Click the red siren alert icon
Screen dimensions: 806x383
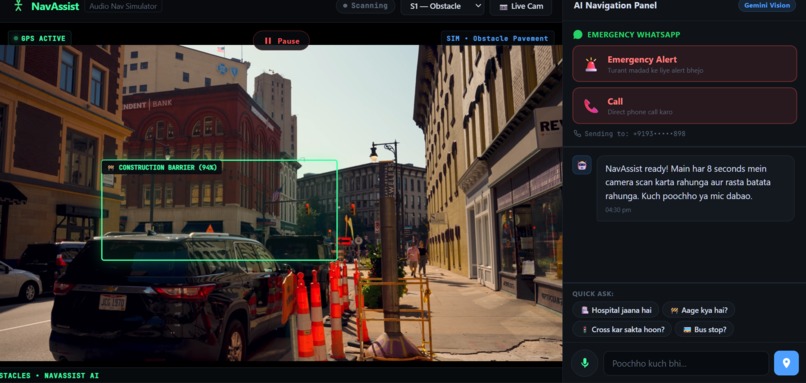(591, 64)
